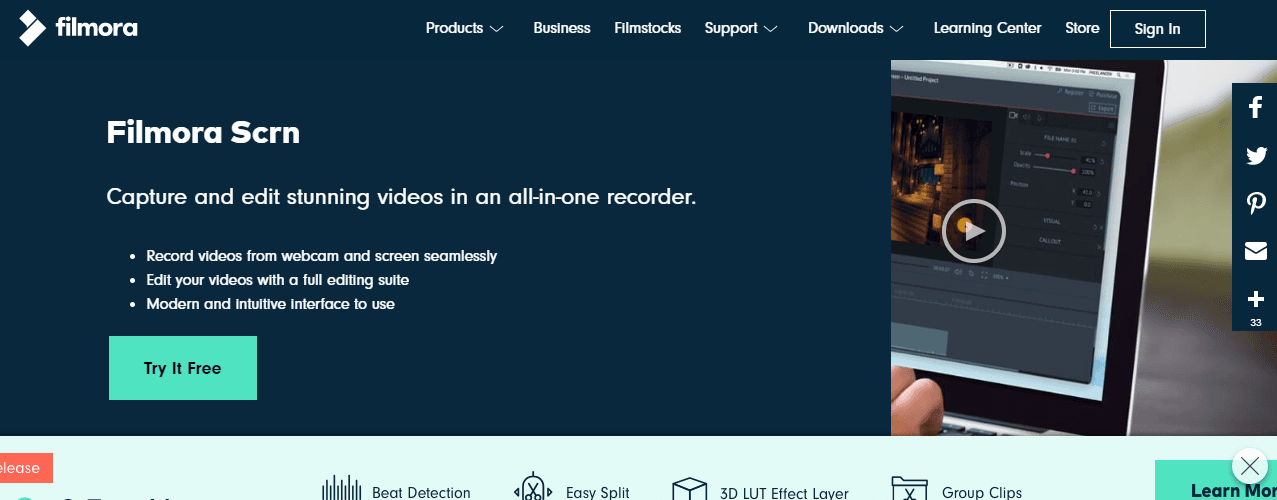Expand the Support dropdown menu
The image size is (1277, 500).
click(x=741, y=28)
